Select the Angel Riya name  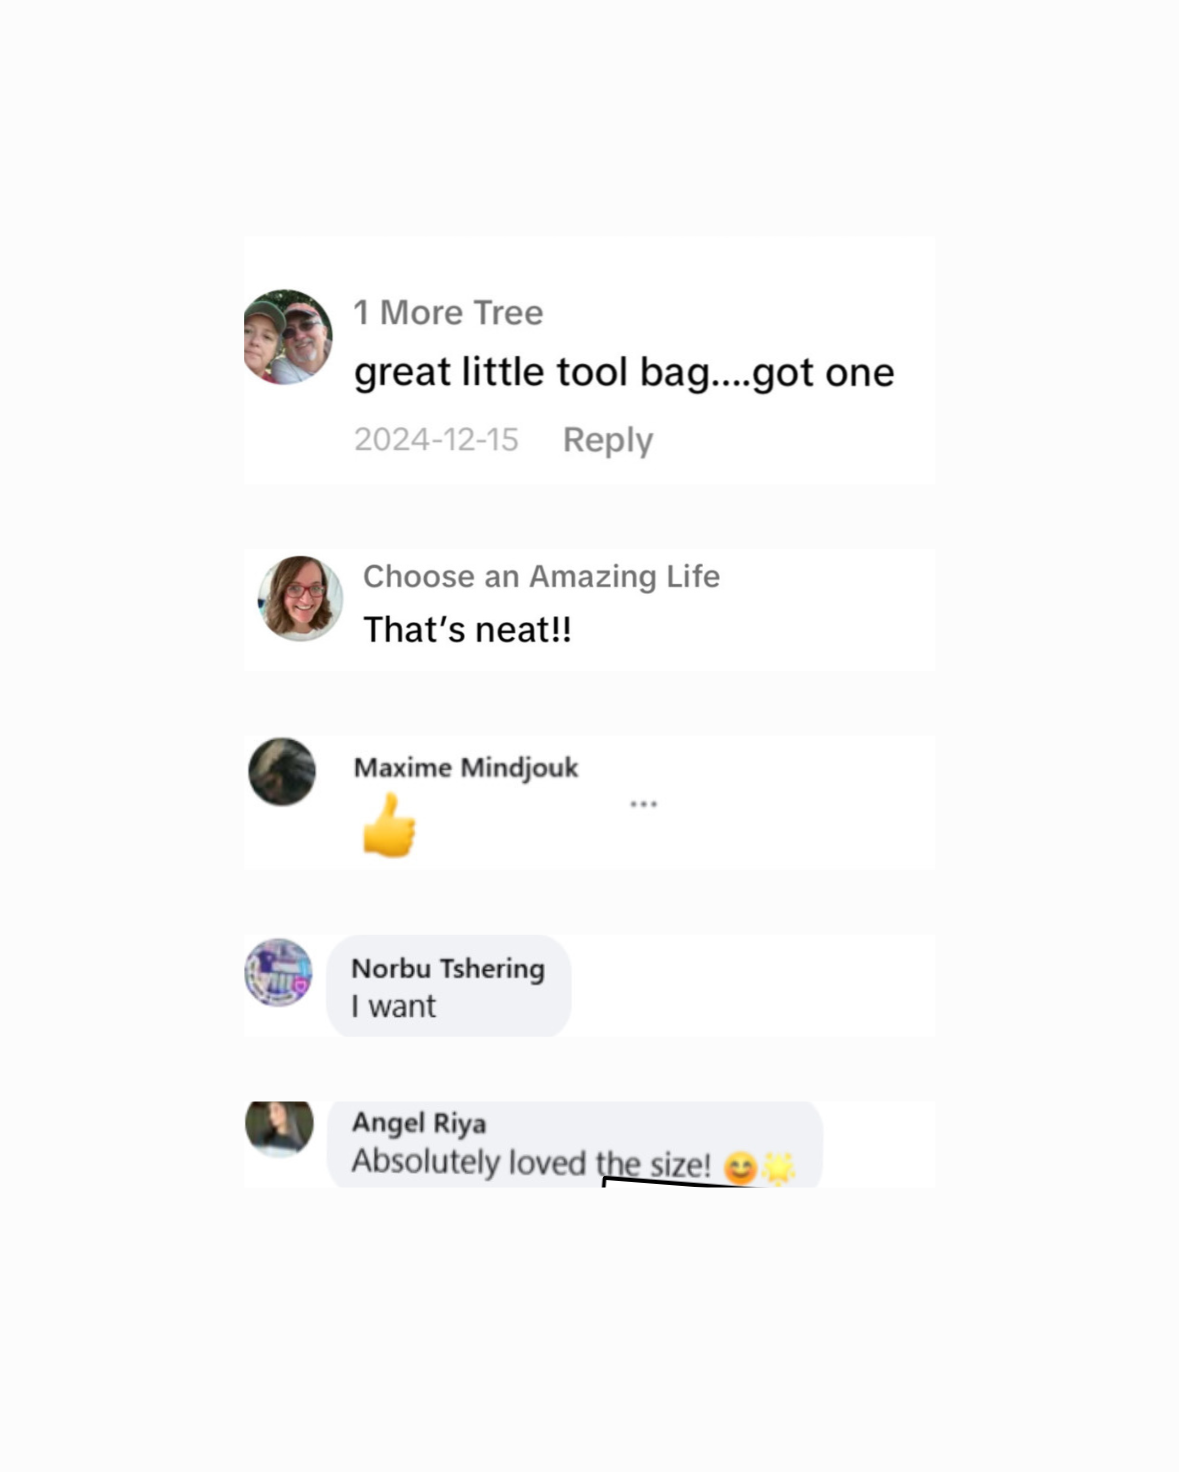(x=419, y=1123)
